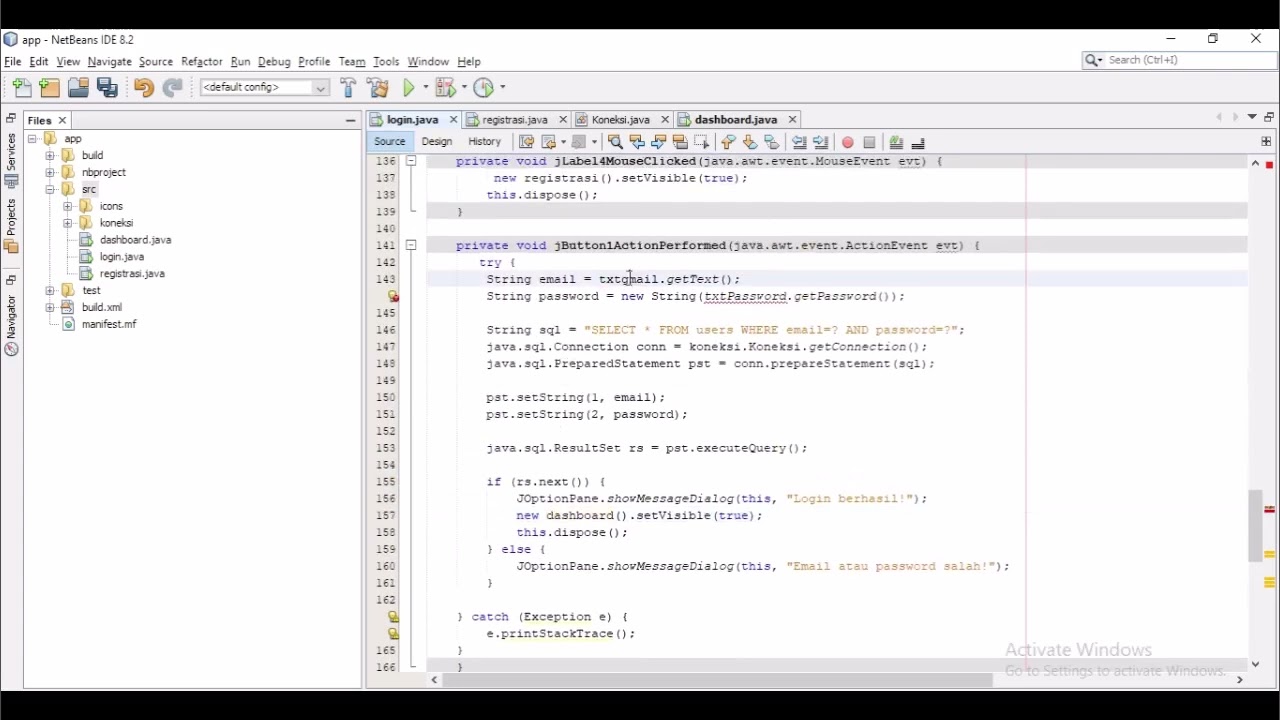Viewport: 1280px width, 720px height.
Task: Jump to previous bookmark
Action: (x=729, y=143)
